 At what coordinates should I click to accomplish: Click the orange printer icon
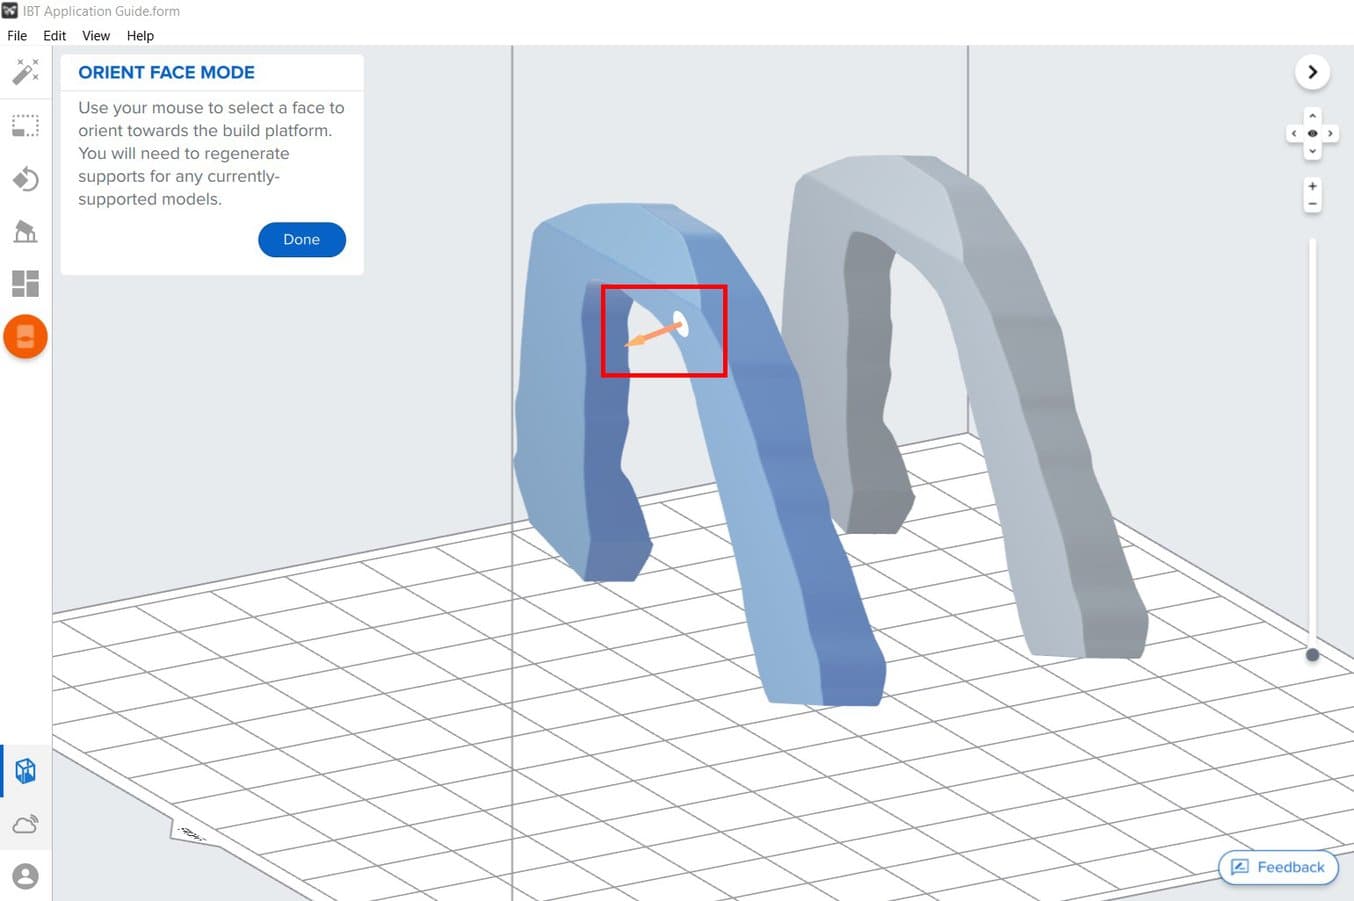pyautogui.click(x=25, y=337)
